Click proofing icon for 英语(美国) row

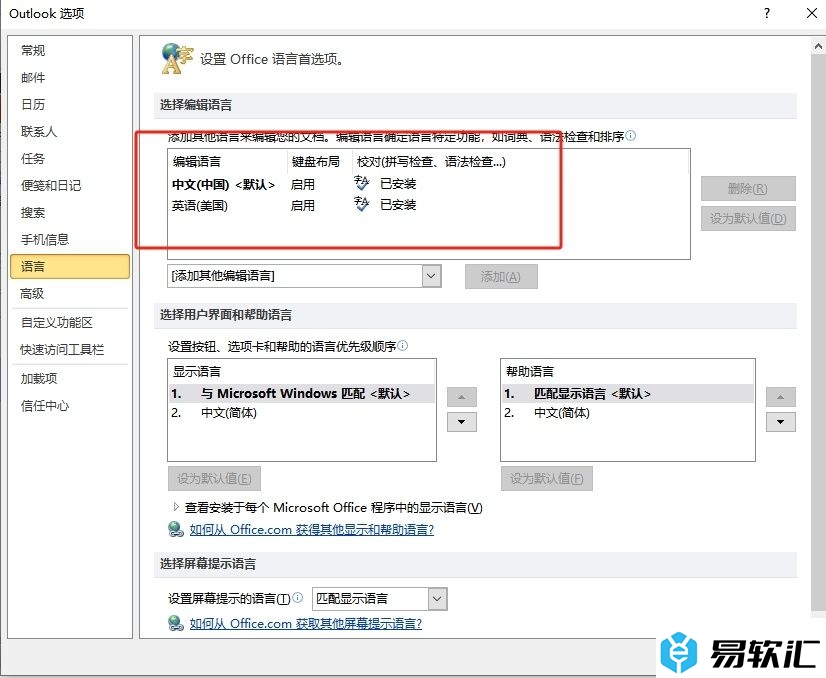point(361,203)
